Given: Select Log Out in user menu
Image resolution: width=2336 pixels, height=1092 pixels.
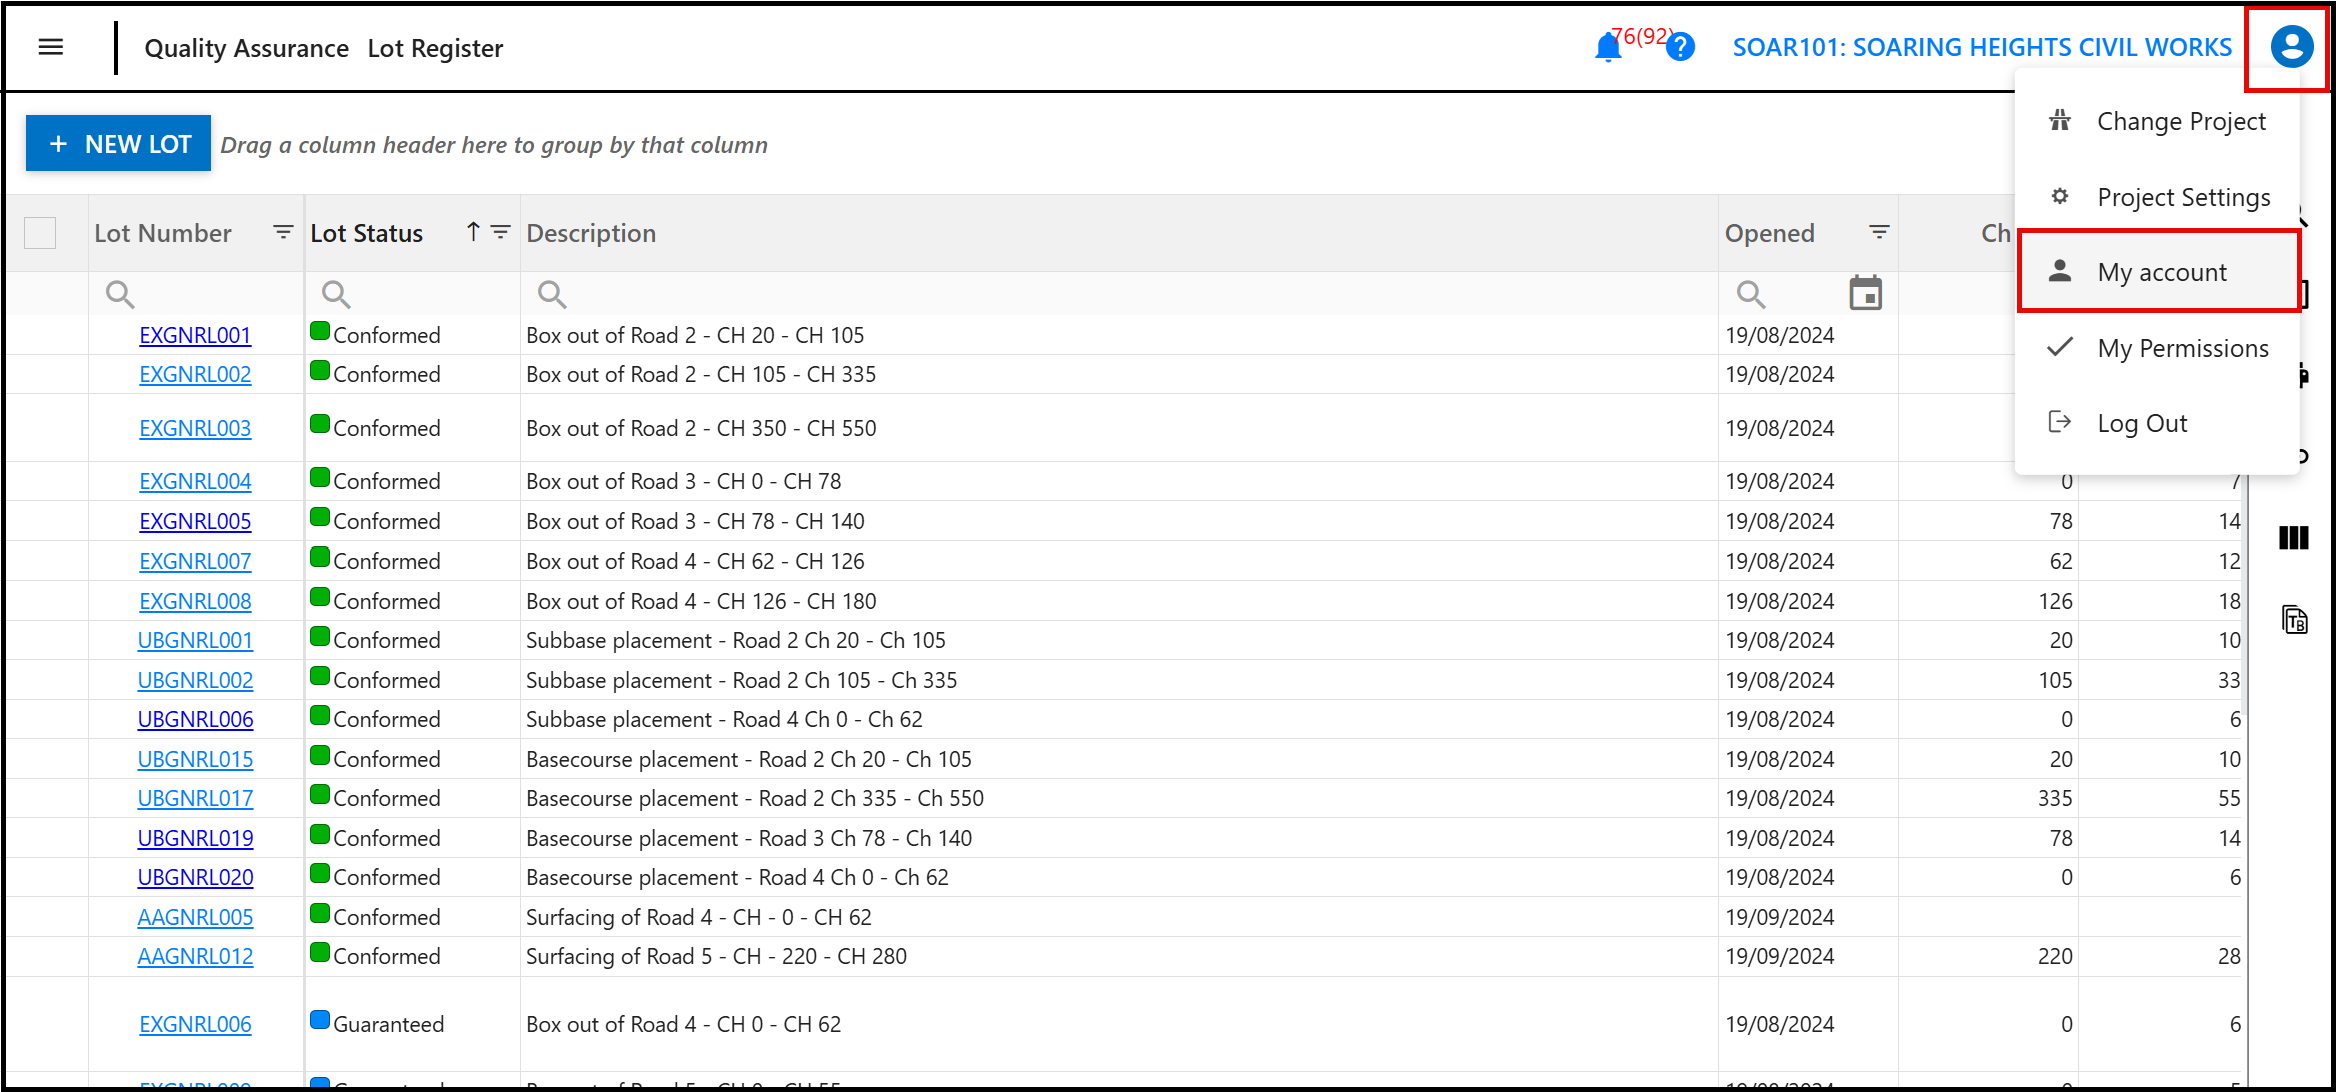Looking at the screenshot, I should point(2141,423).
